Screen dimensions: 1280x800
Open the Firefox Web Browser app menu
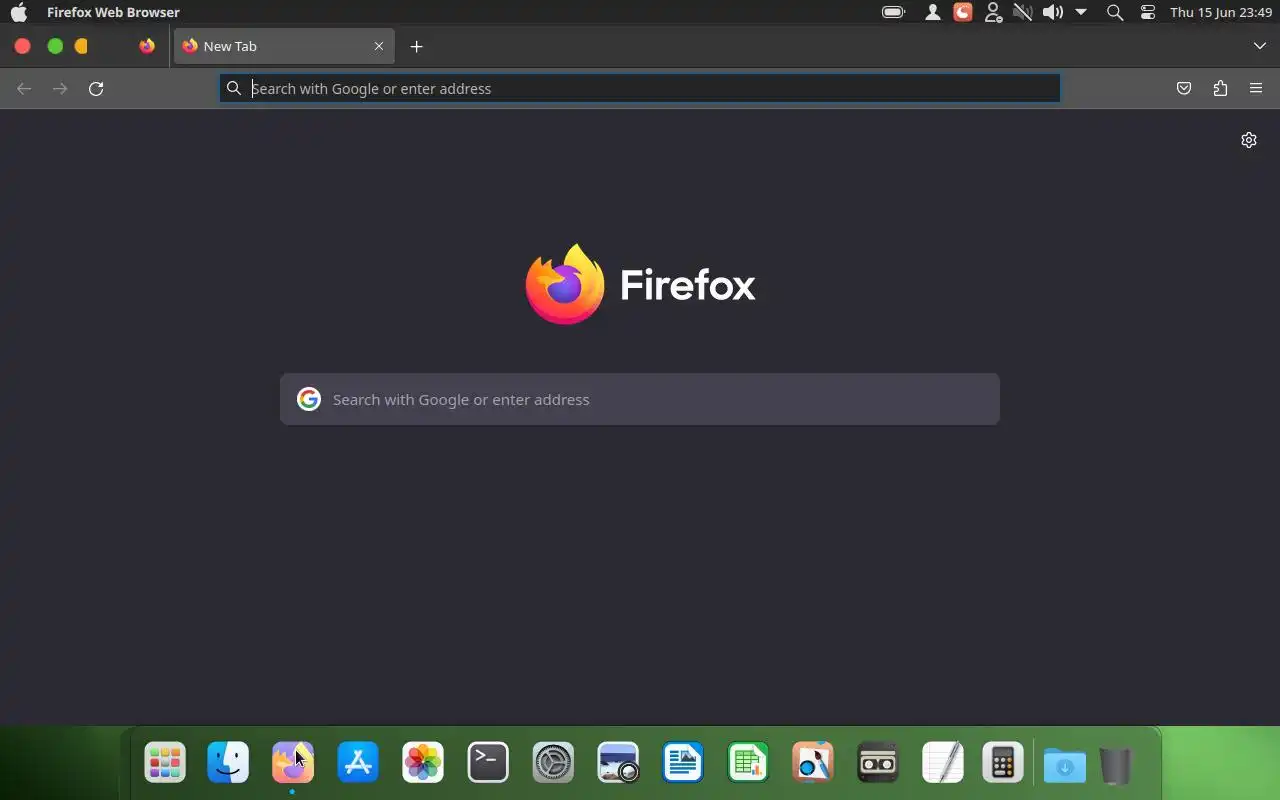click(113, 12)
